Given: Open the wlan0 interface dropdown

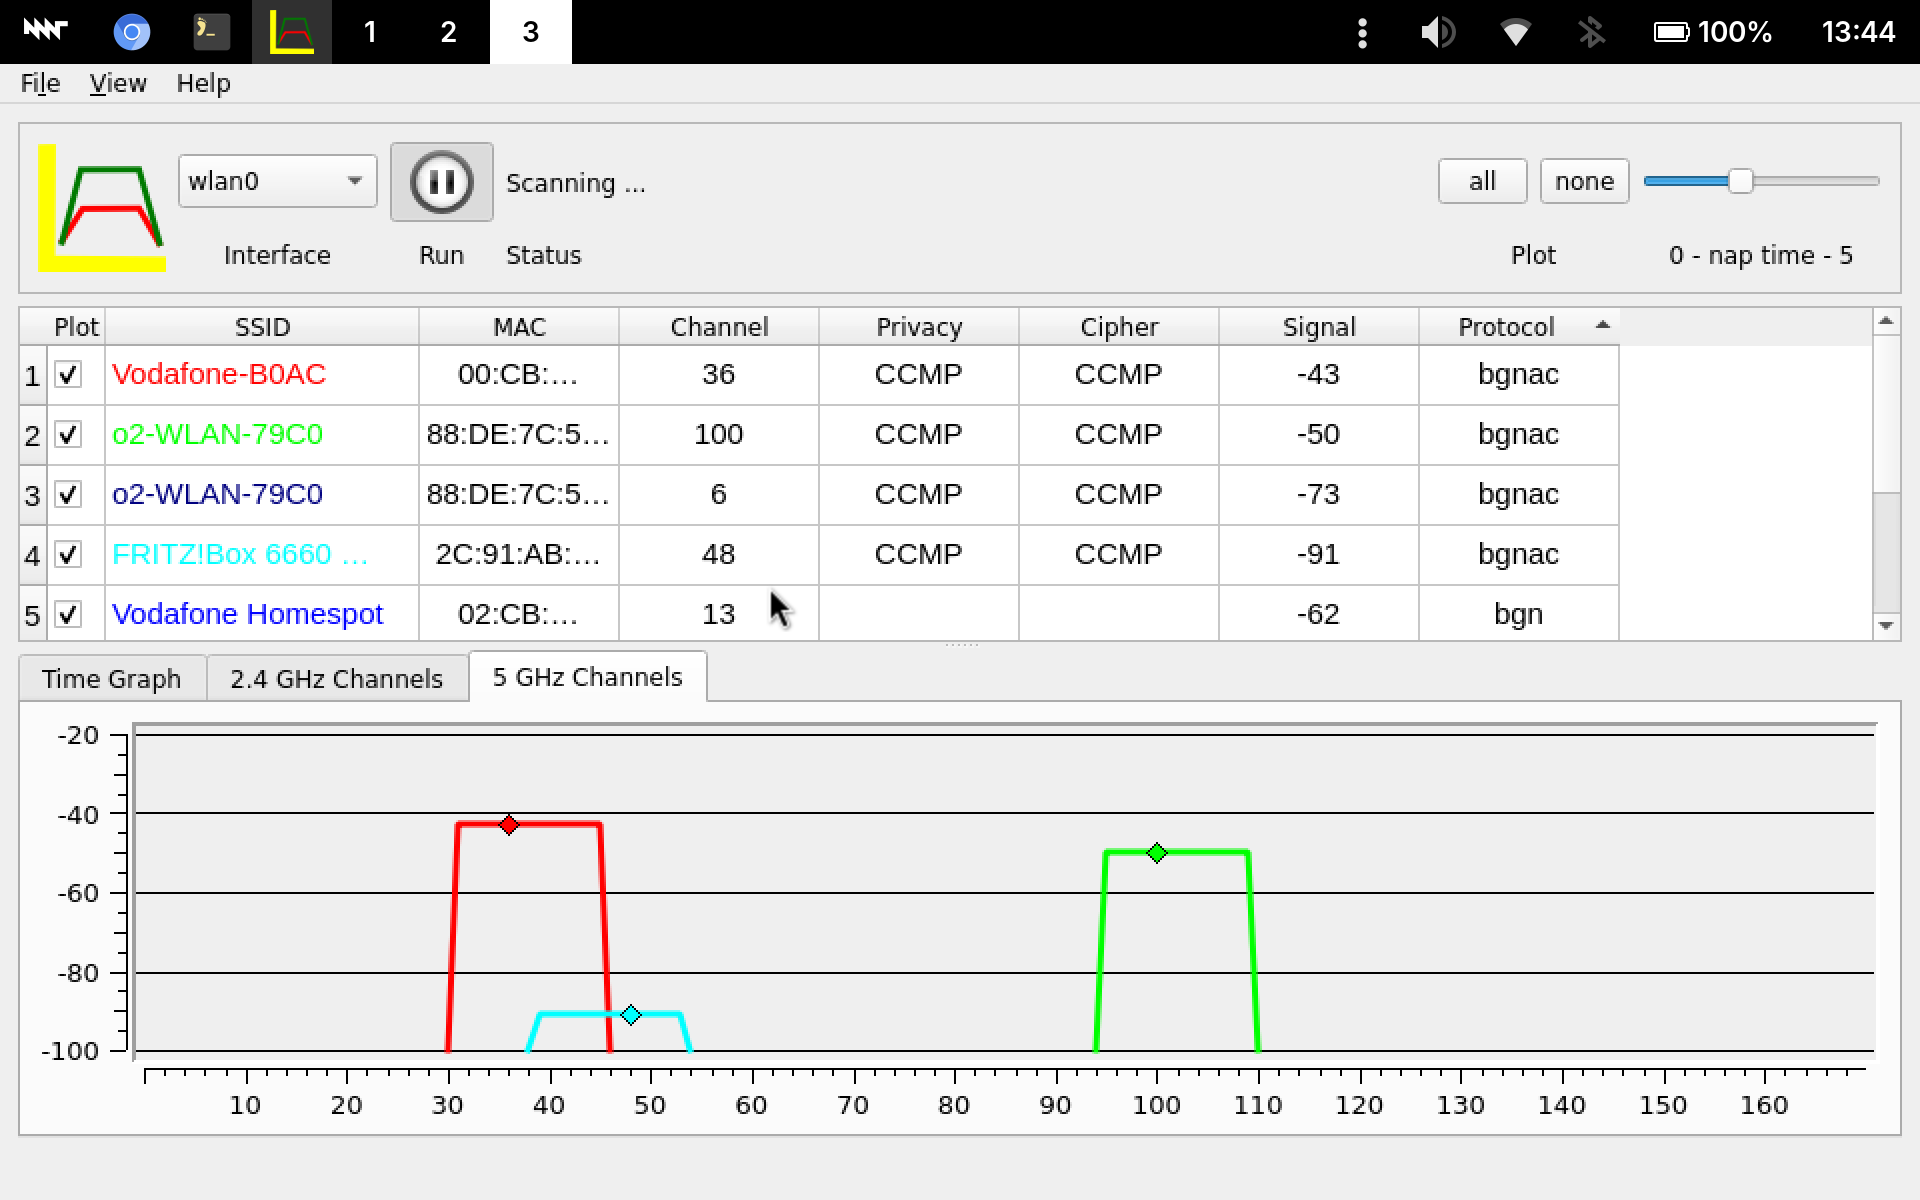Looking at the screenshot, I should click(277, 181).
